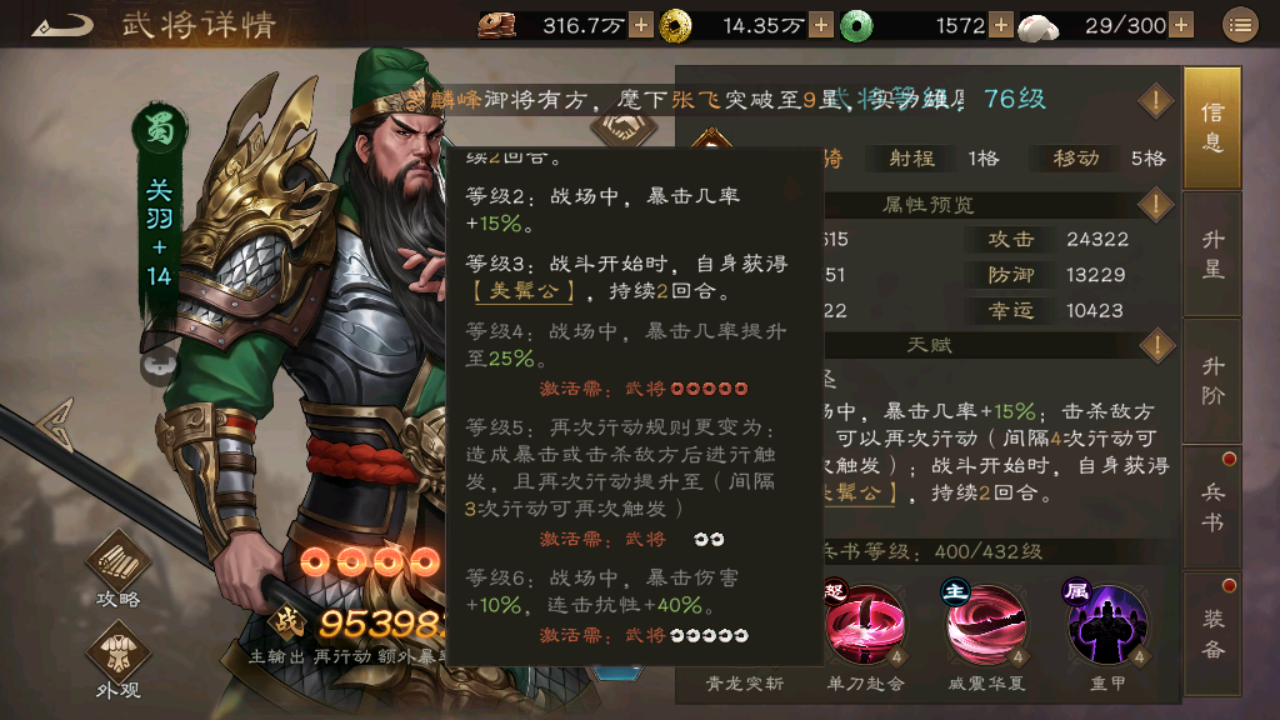Image resolution: width=1280 pixels, height=720 pixels.
Task: Show level info exclamation next to 76级
Action: coord(1156,100)
